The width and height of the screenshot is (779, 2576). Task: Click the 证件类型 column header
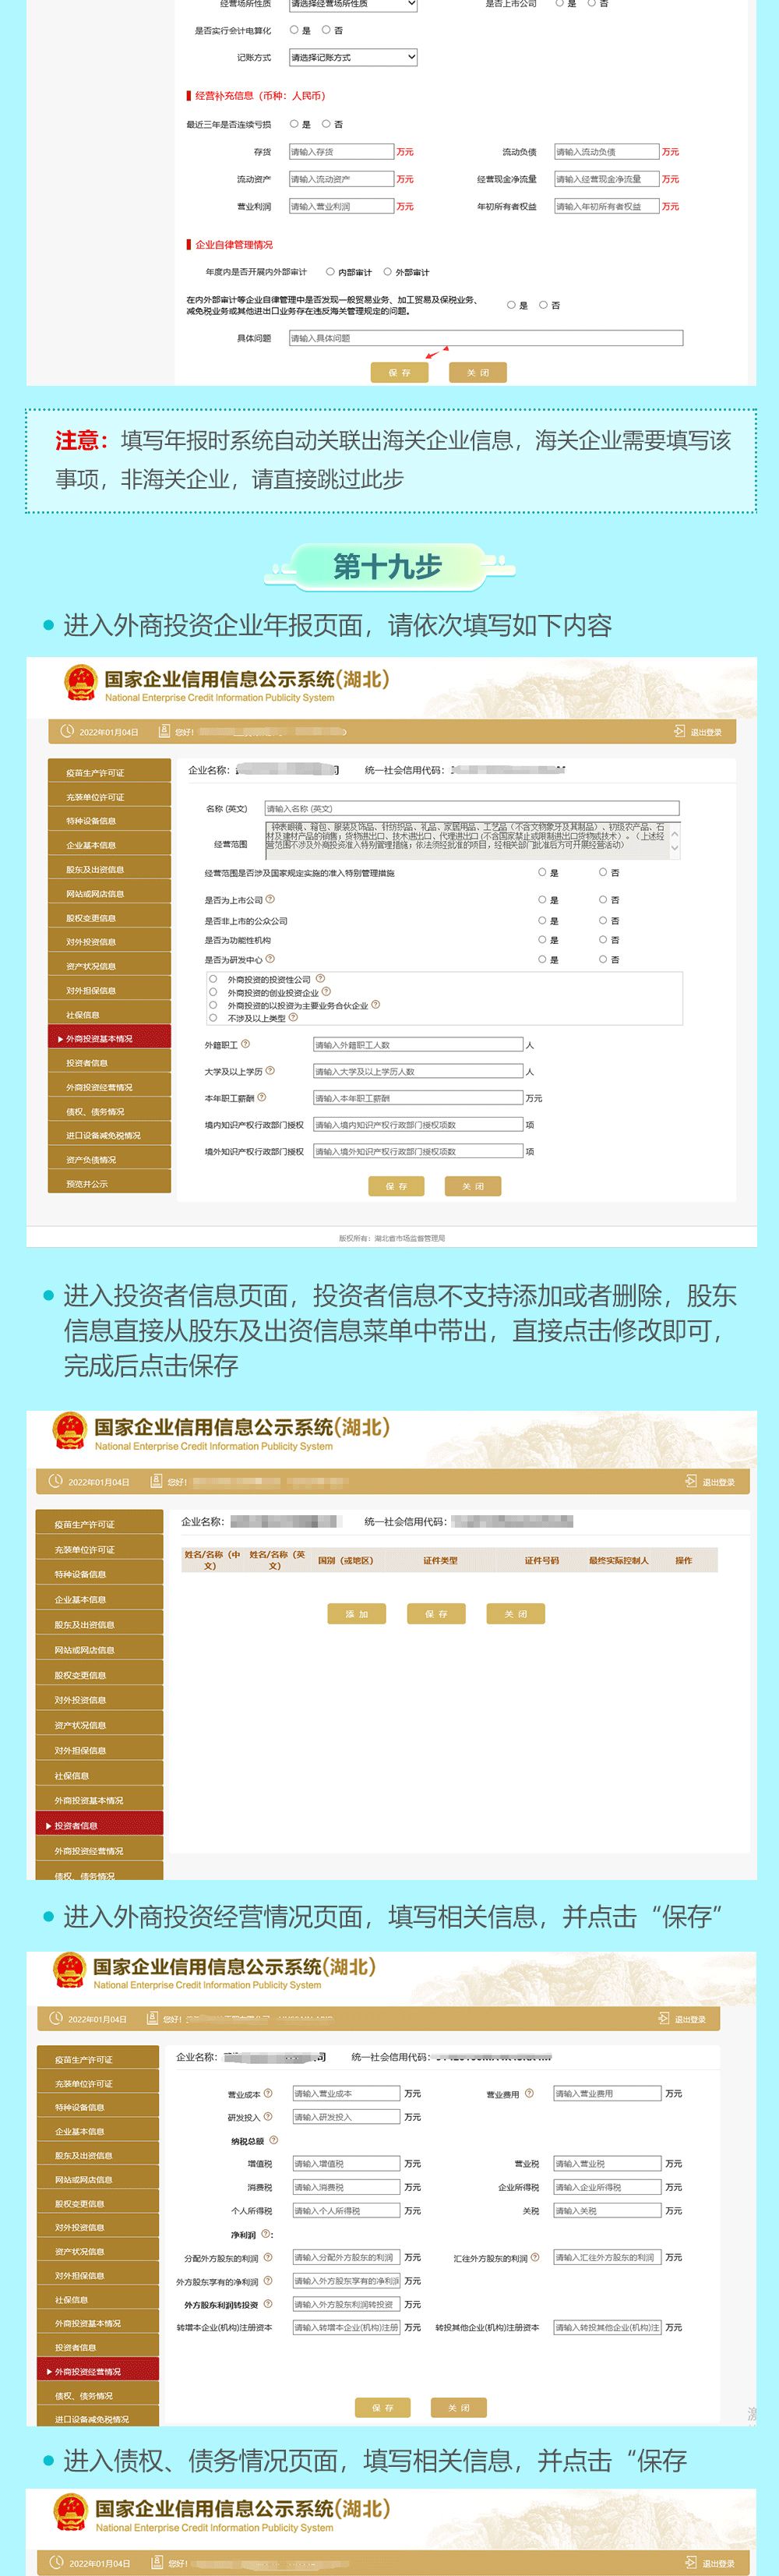point(440,1560)
